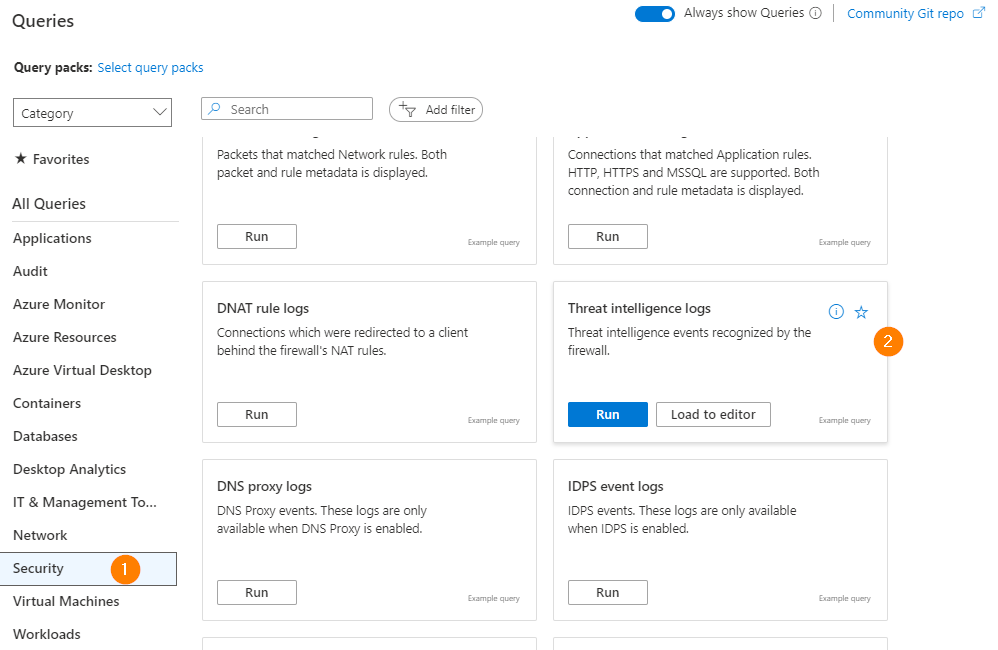The height and width of the screenshot is (650, 998).
Task: Click the Threat intelligence logs title
Action: click(x=639, y=308)
